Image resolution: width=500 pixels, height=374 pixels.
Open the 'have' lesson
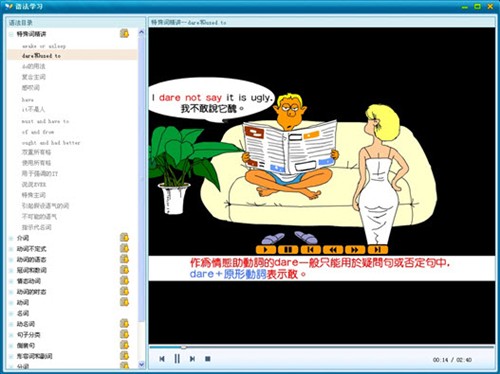pyautogui.click(x=28, y=99)
